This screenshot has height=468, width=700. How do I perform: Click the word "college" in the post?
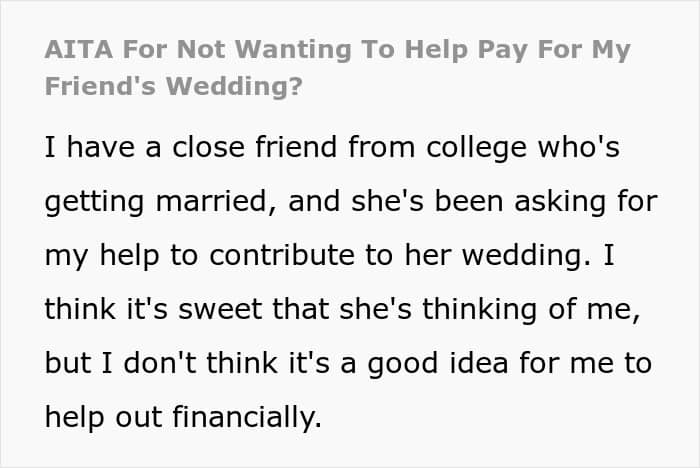(x=476, y=148)
